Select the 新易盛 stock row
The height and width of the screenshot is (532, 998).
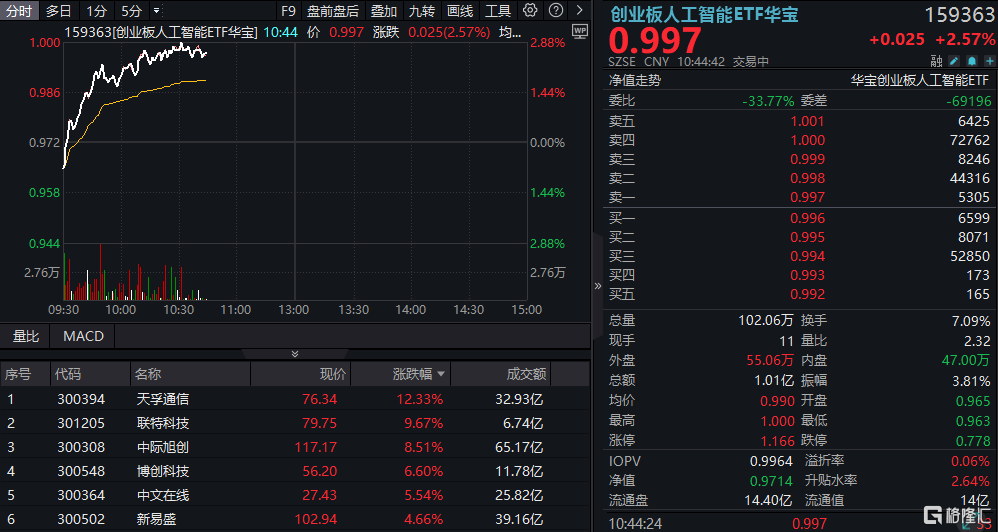click(295, 519)
